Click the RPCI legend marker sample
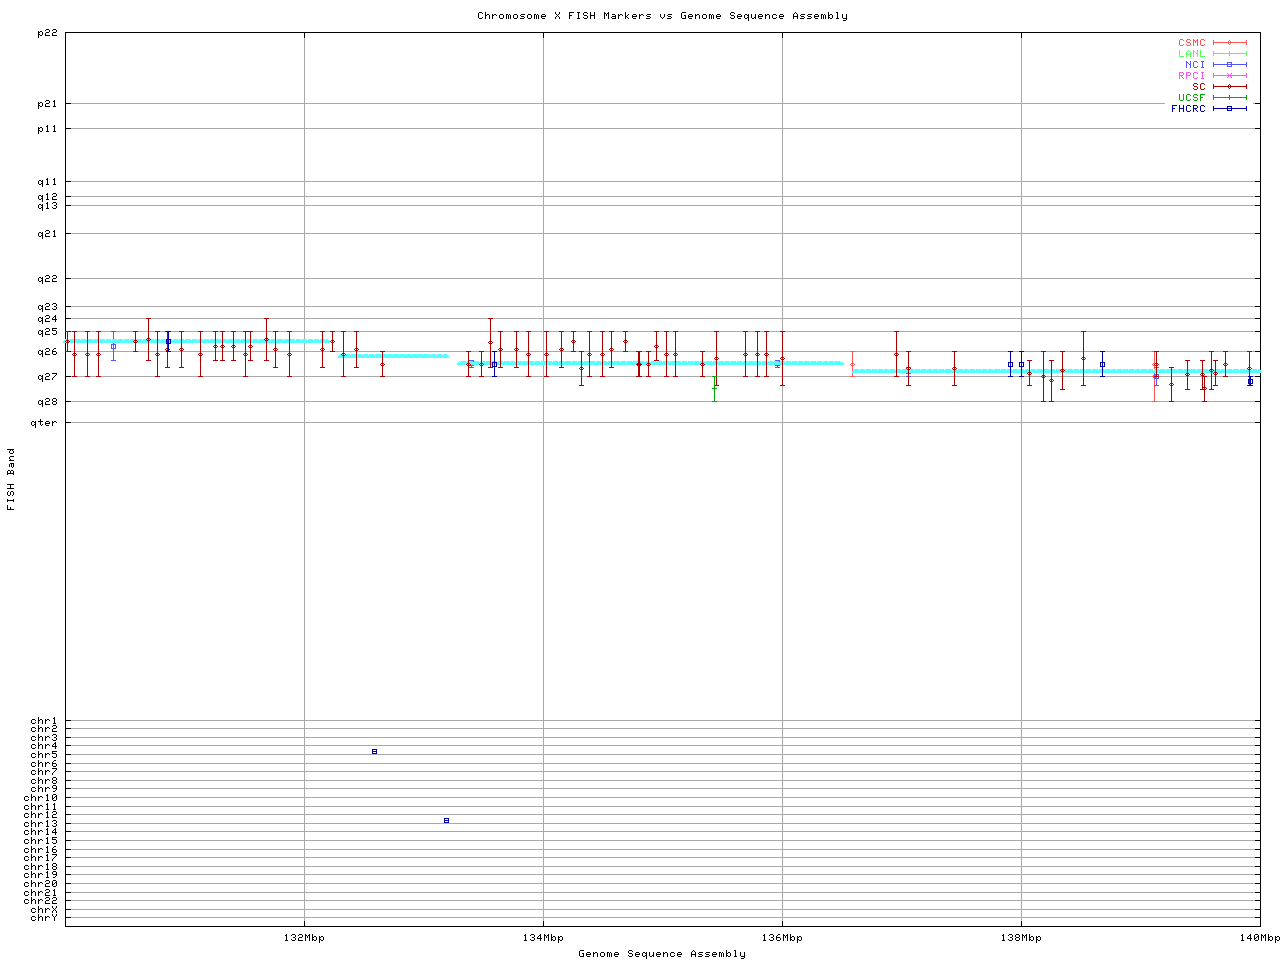This screenshot has width=1280, height=960. point(1229,76)
